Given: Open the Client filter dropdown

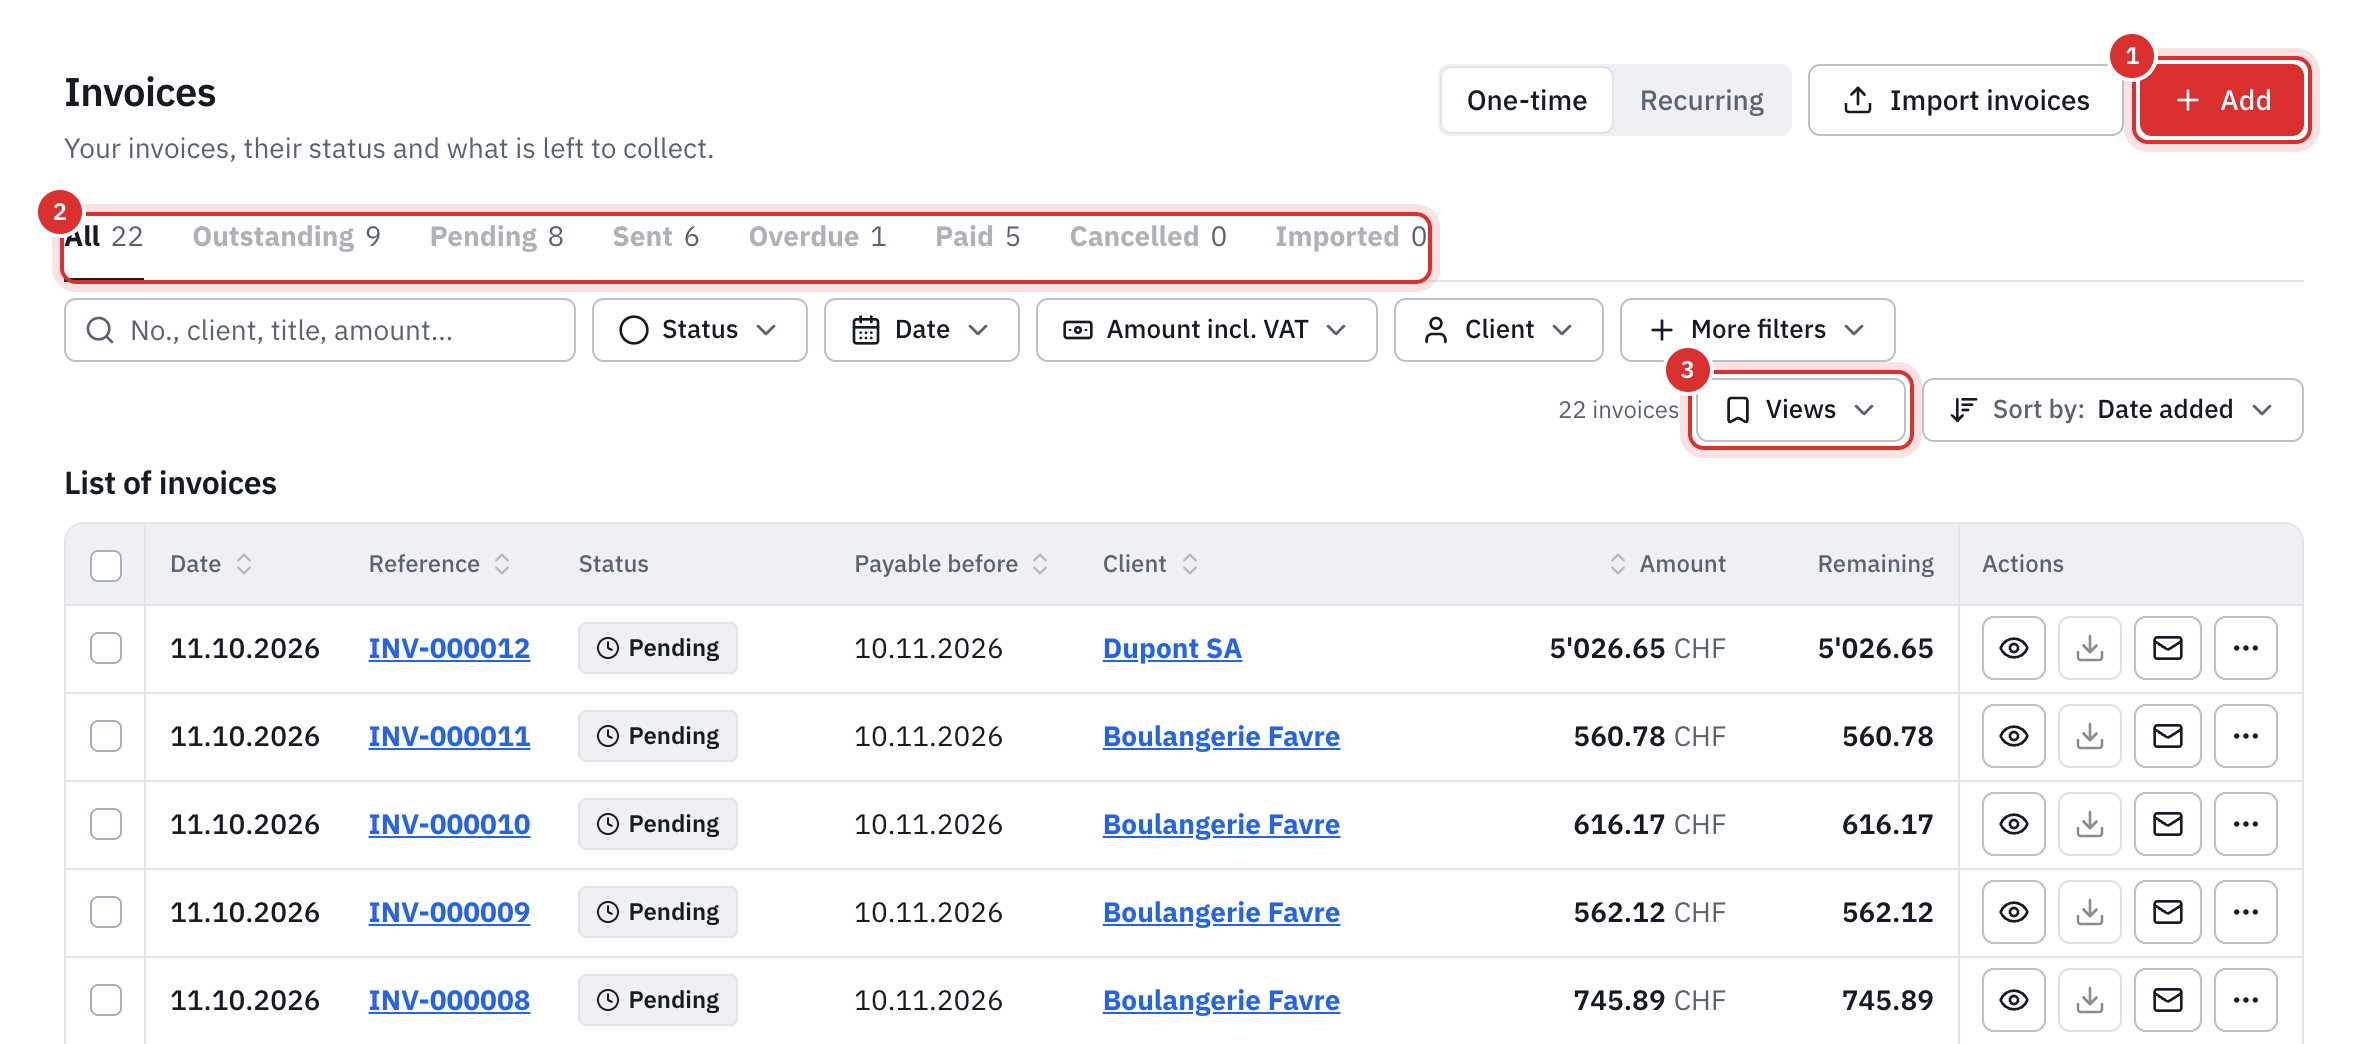Looking at the screenshot, I should pyautogui.click(x=1498, y=330).
